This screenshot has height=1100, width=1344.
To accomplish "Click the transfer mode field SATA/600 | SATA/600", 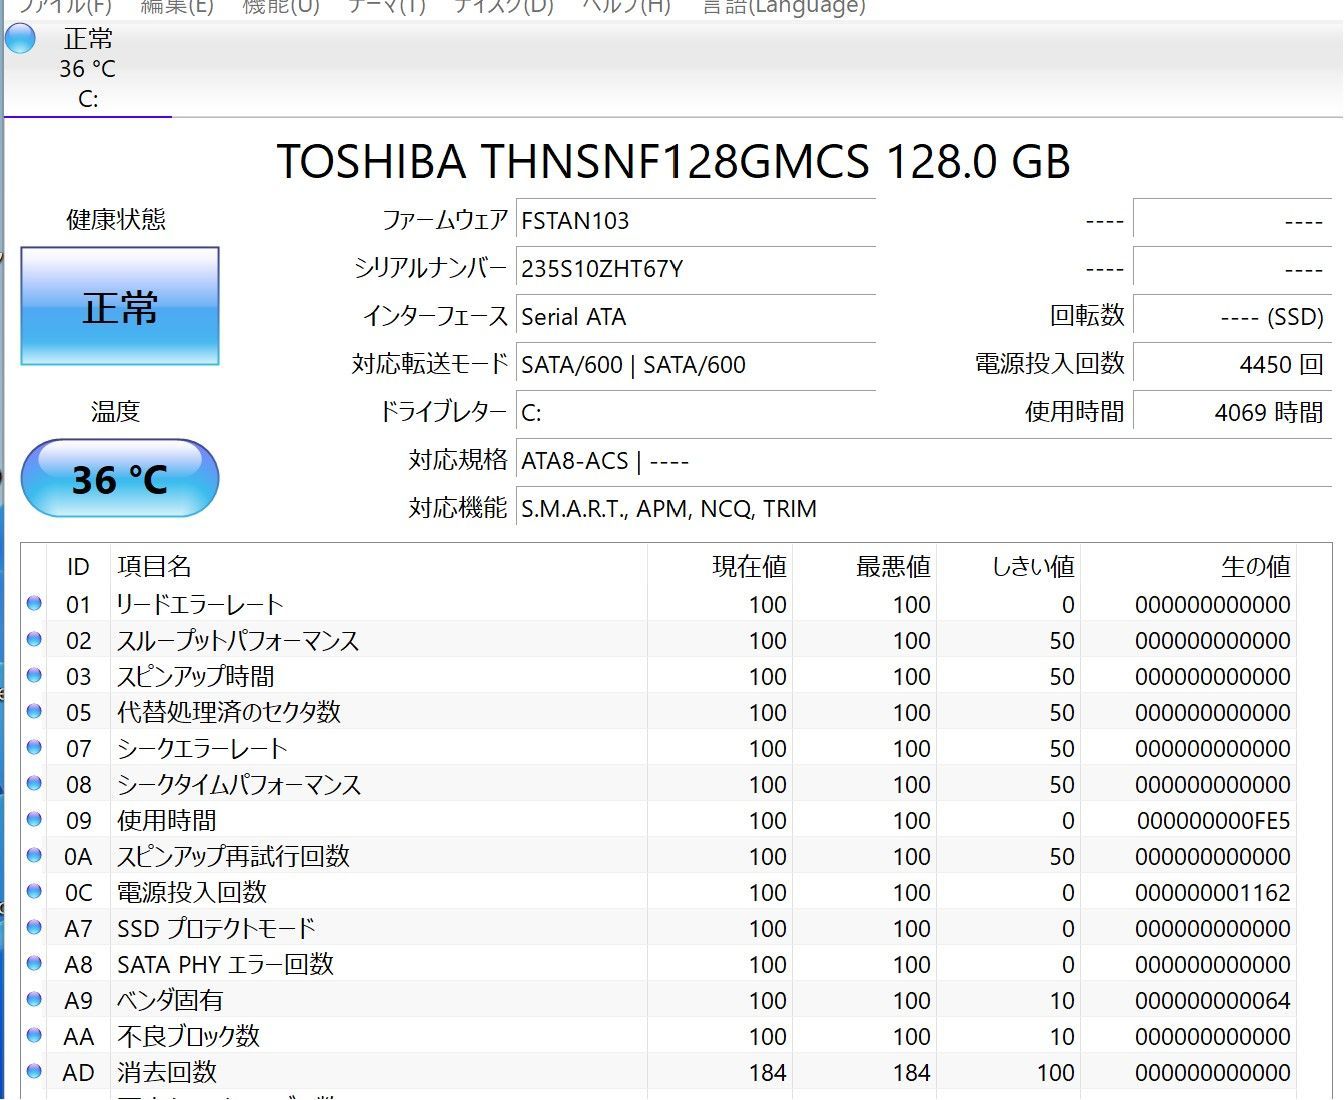I will tap(696, 365).
